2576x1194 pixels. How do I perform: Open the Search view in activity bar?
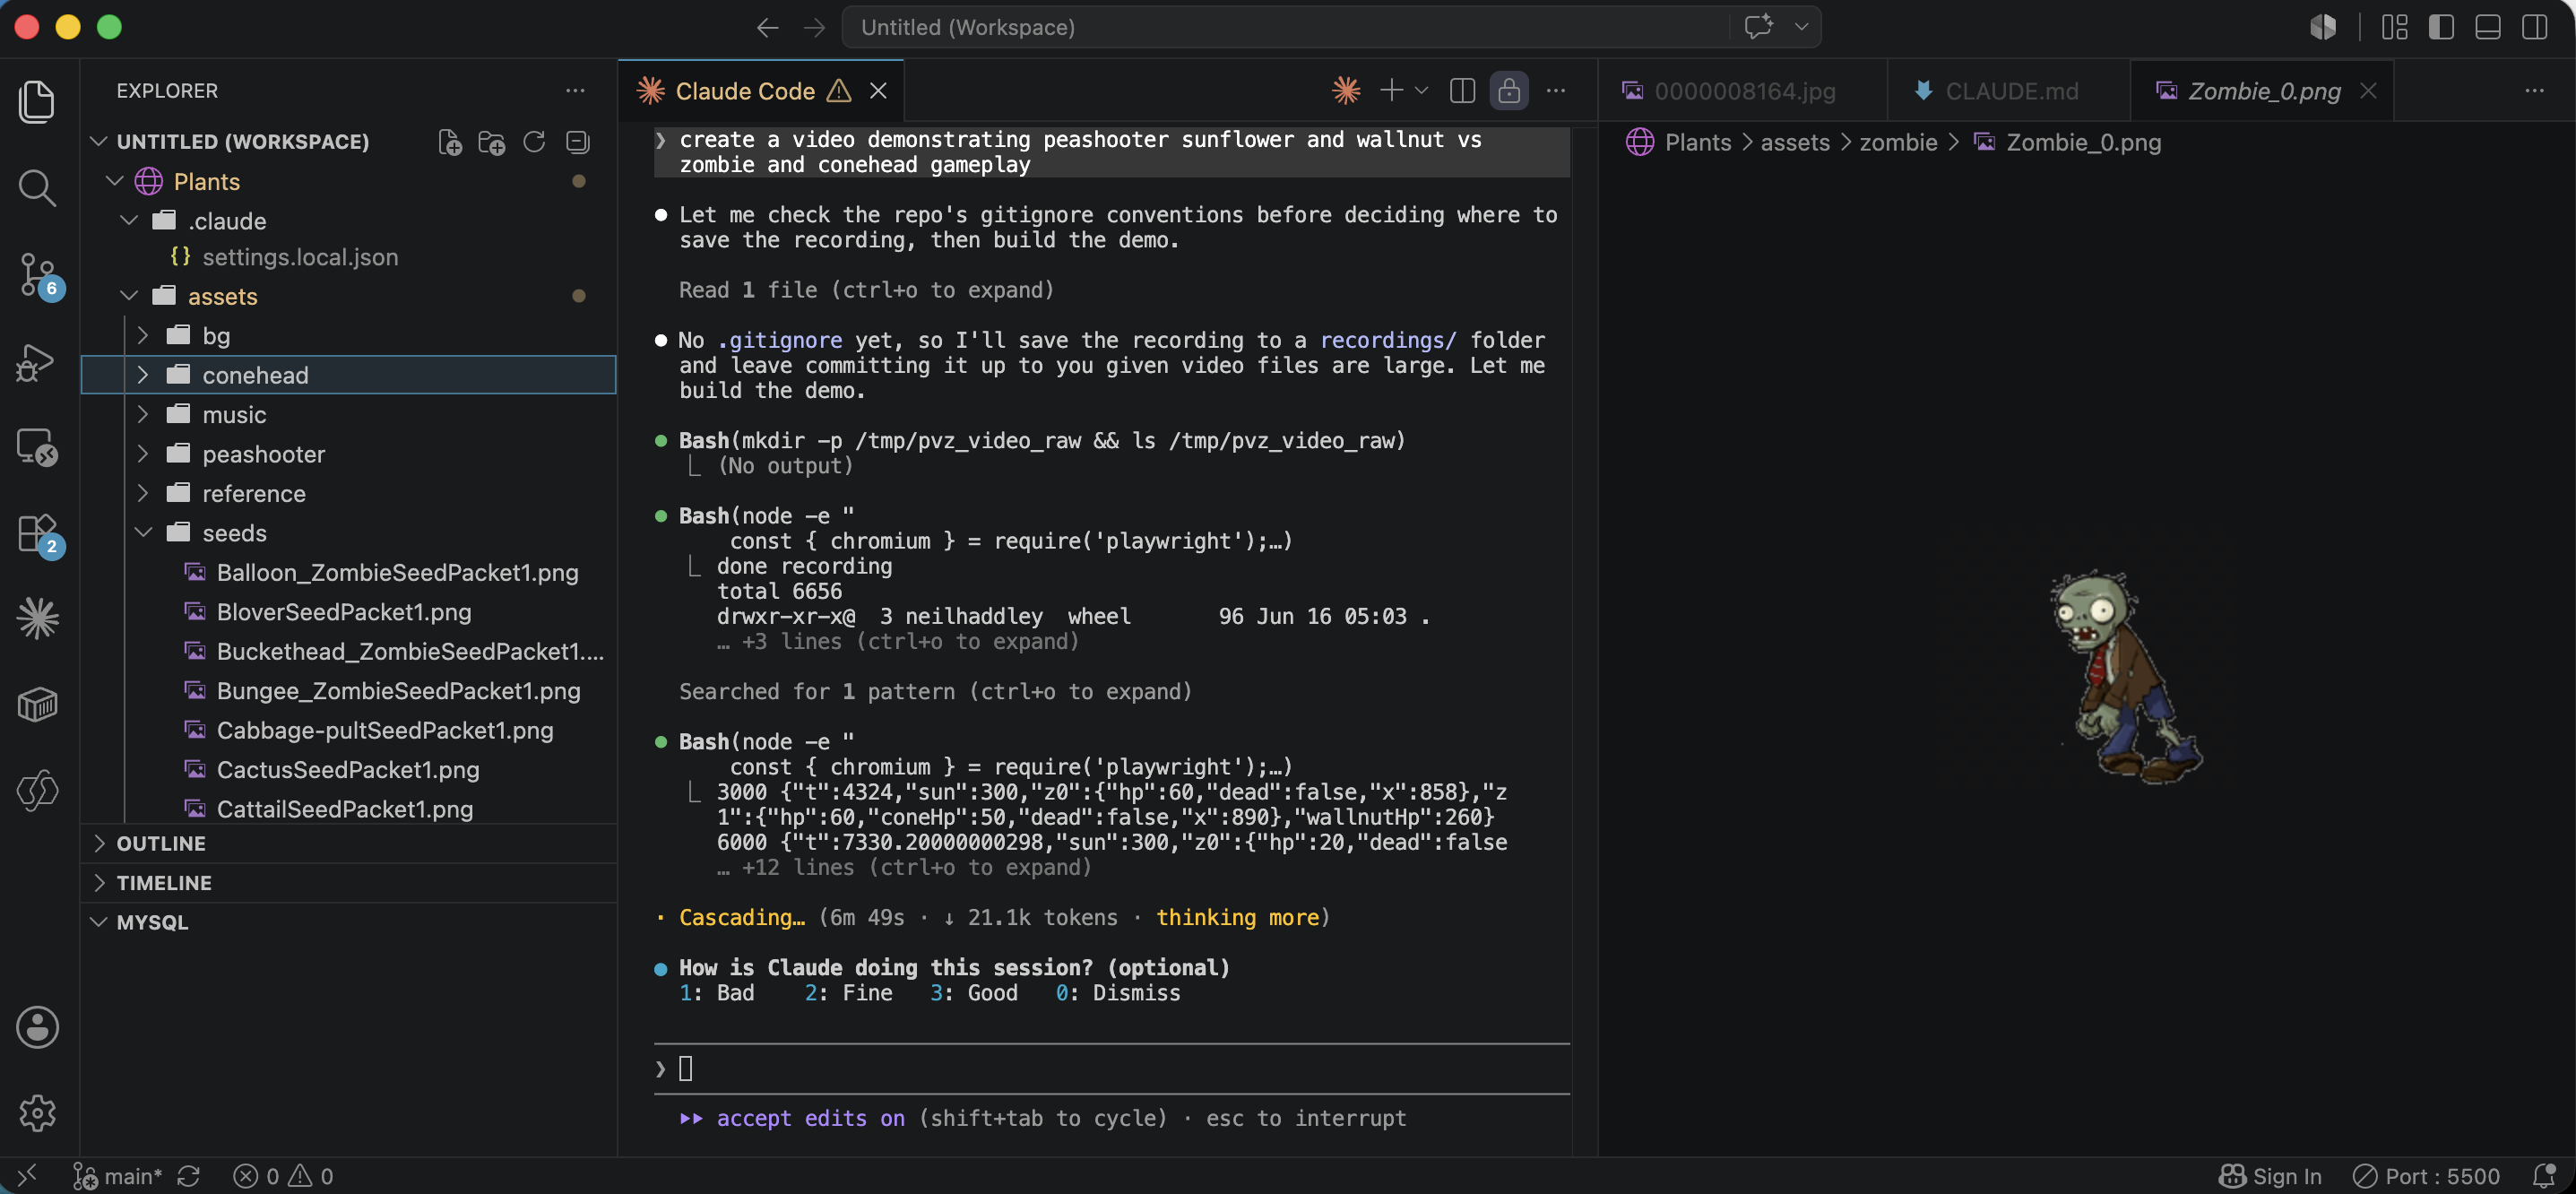[x=37, y=188]
